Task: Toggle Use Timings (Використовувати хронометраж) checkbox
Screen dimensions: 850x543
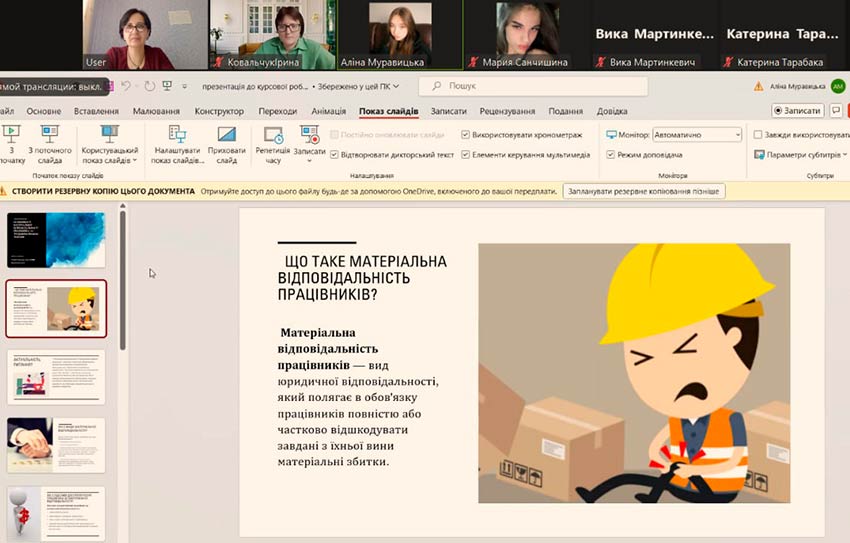Action: coord(466,134)
